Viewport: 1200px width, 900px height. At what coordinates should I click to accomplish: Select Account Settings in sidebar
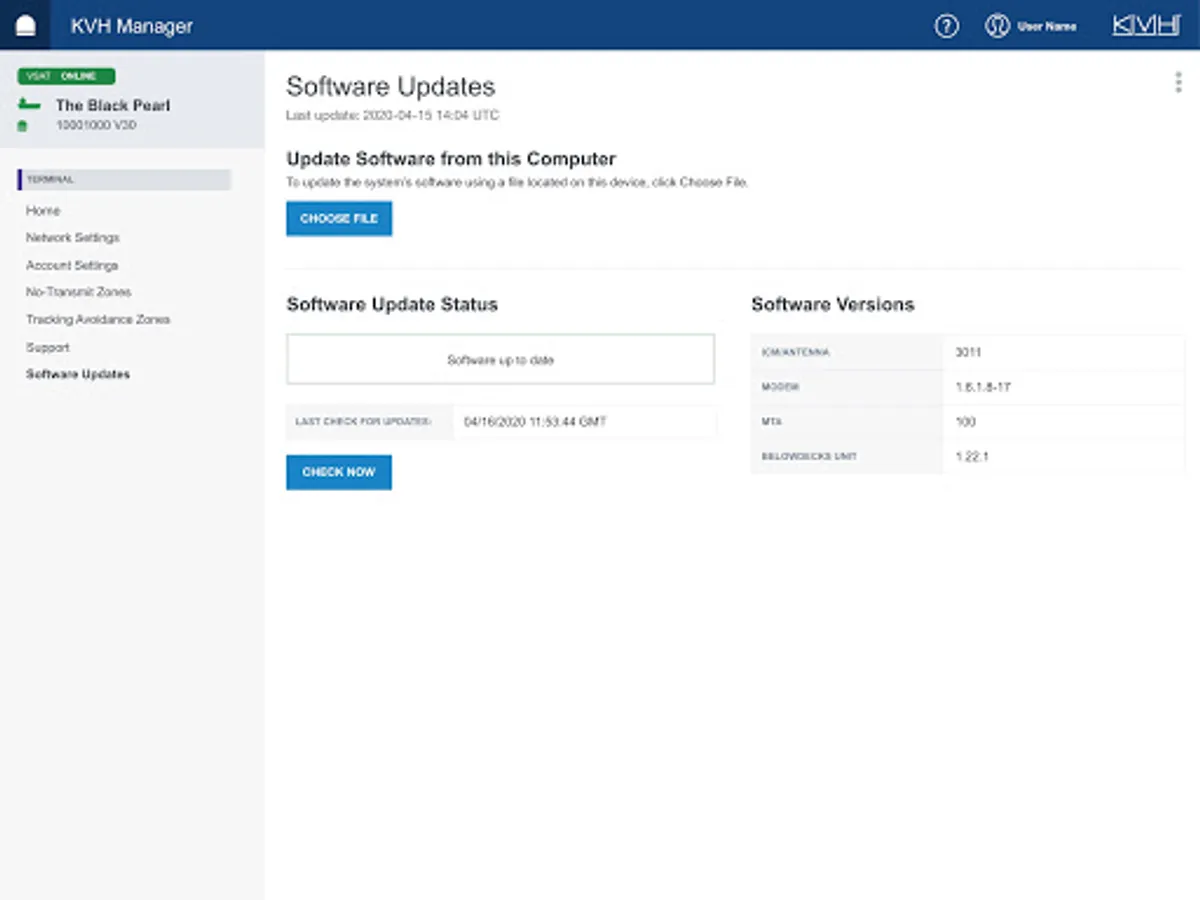(x=72, y=265)
